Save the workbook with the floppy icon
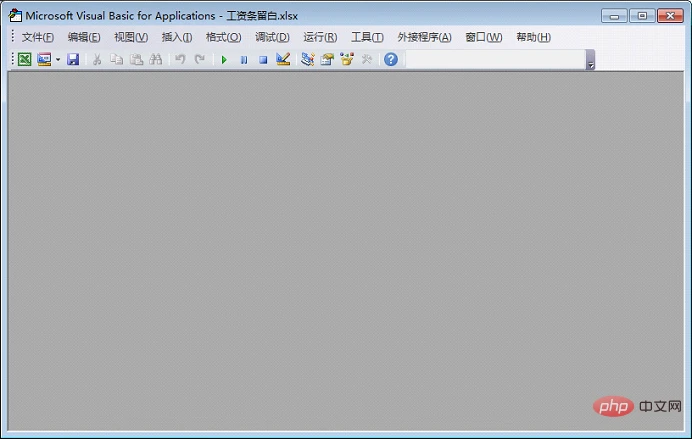This screenshot has width=692, height=439. 73,59
